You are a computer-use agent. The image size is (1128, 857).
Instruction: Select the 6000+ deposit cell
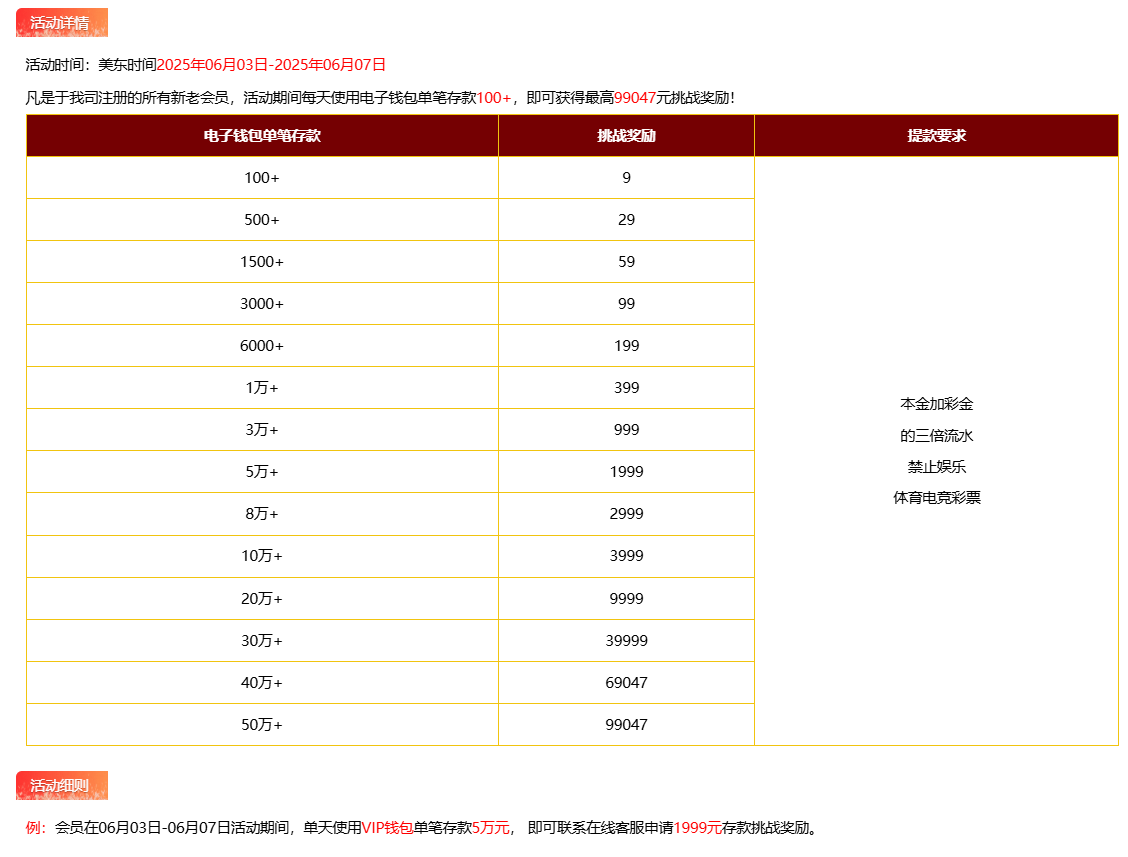(x=262, y=345)
